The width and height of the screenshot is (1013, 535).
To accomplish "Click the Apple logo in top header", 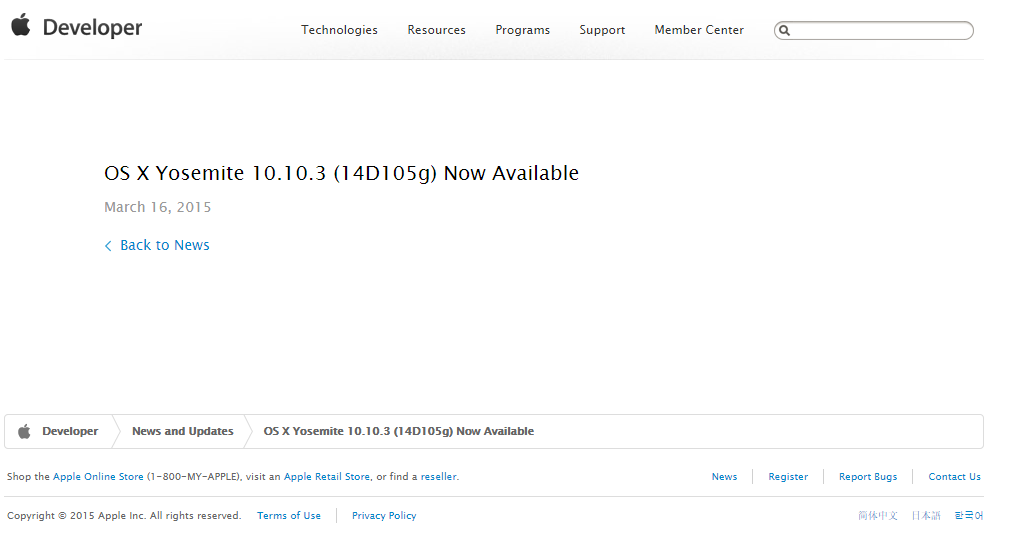I will (21, 25).
